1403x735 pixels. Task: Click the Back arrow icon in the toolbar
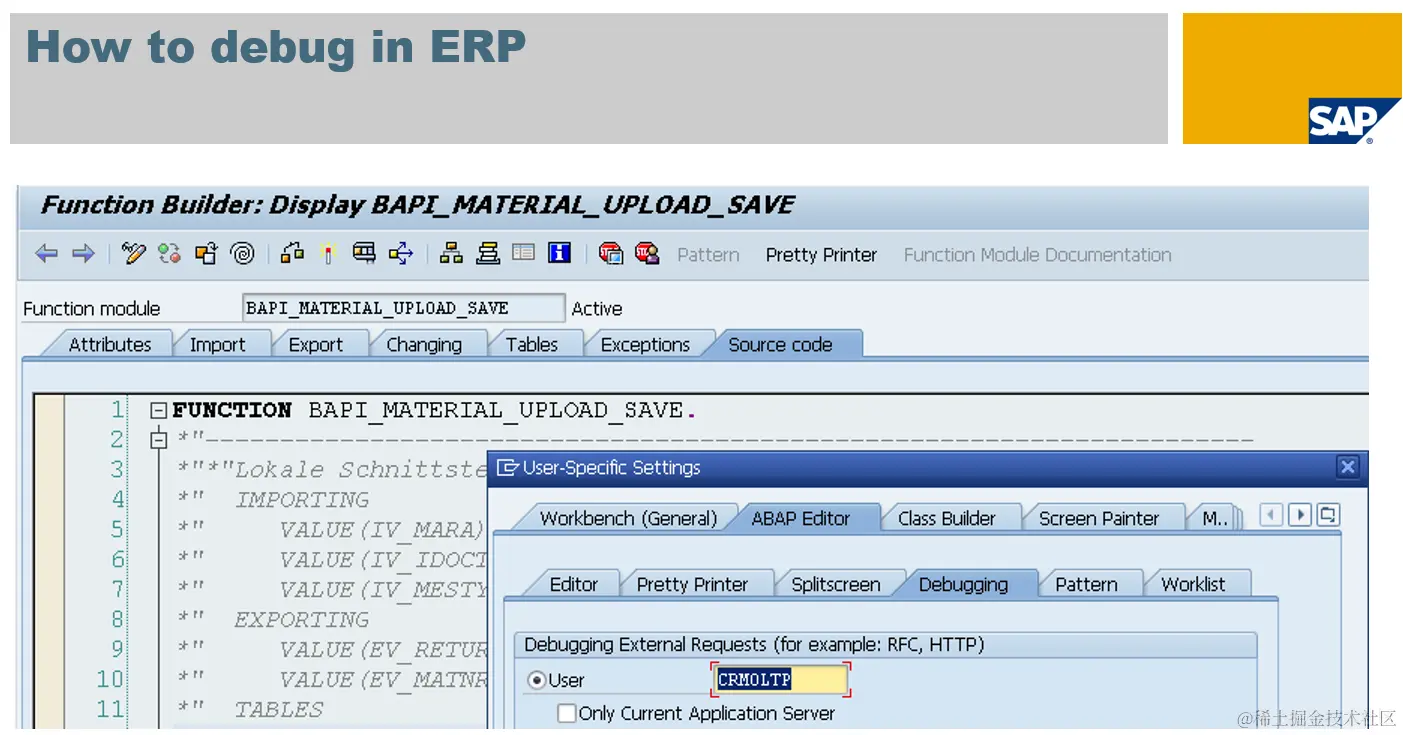(46, 254)
